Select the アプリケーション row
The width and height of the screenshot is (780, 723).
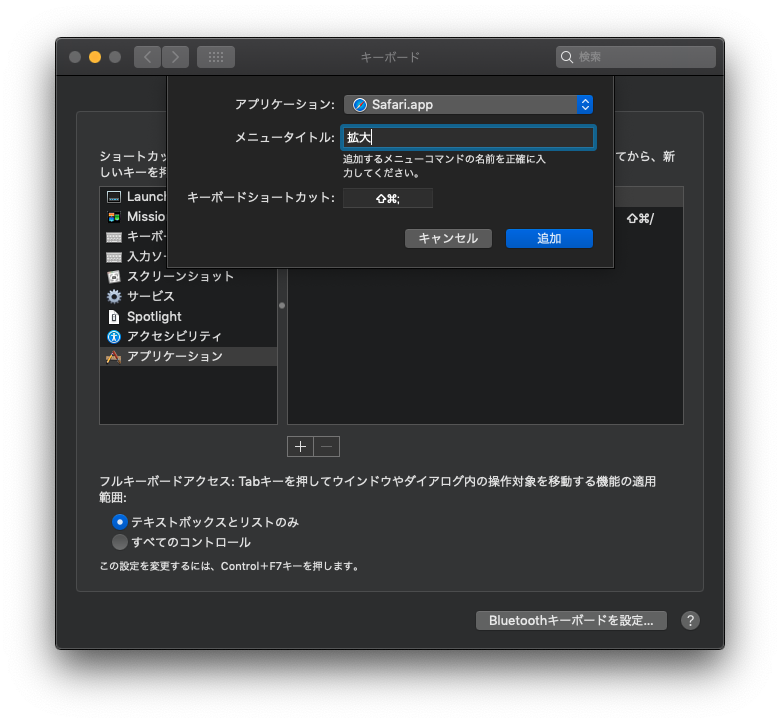pyautogui.click(x=189, y=357)
